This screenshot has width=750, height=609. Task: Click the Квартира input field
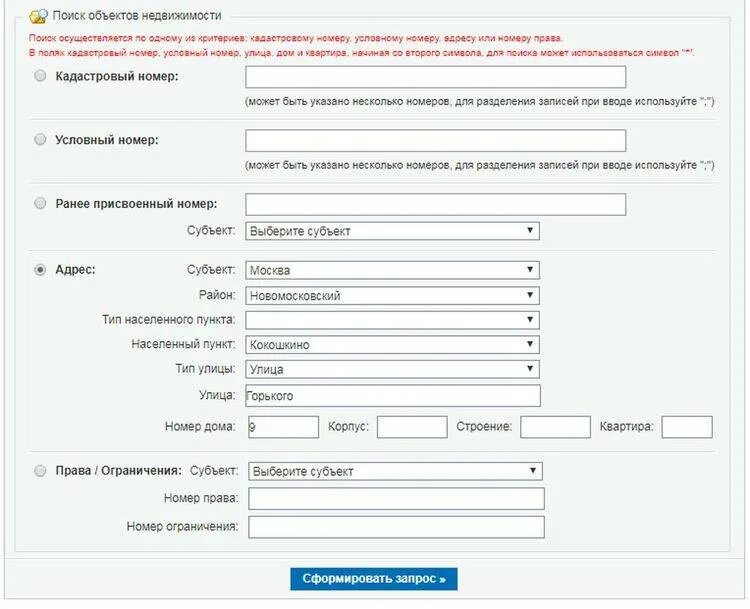pos(686,427)
